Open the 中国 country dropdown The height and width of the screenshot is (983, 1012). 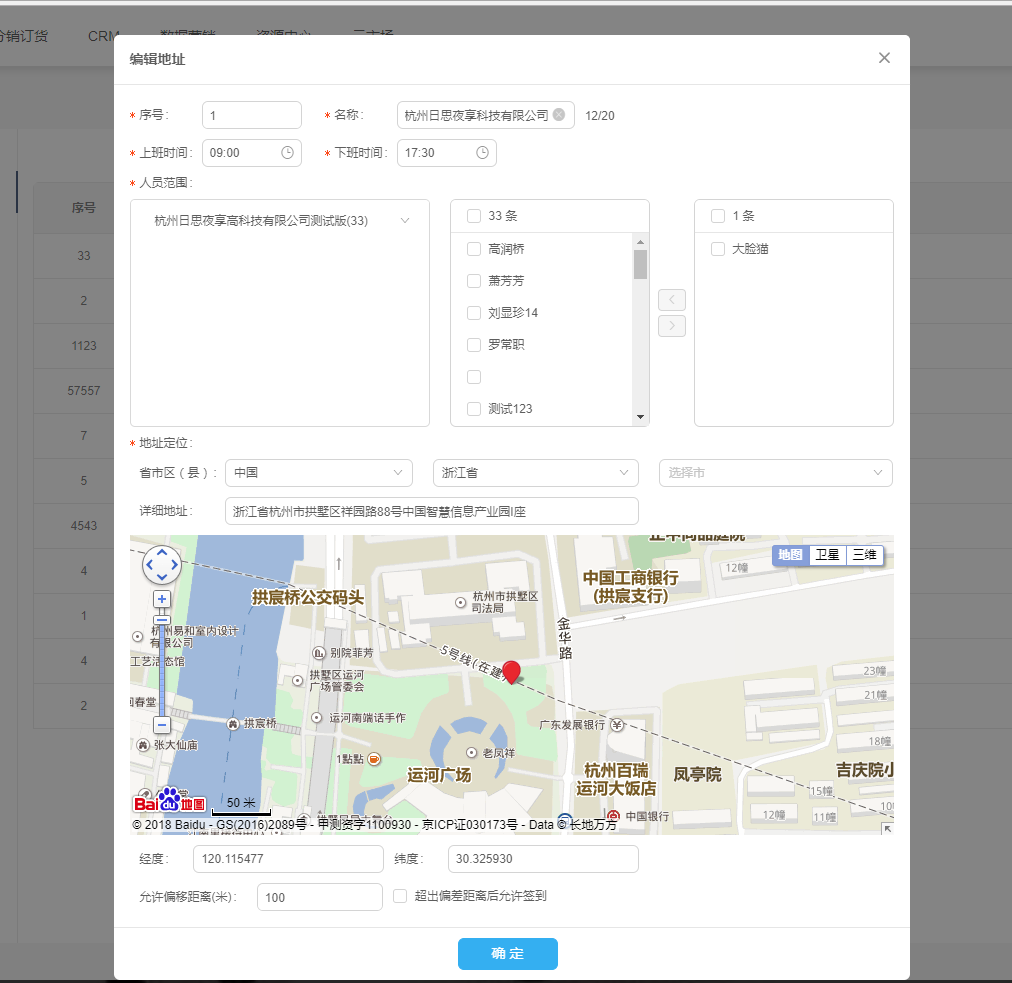319,473
